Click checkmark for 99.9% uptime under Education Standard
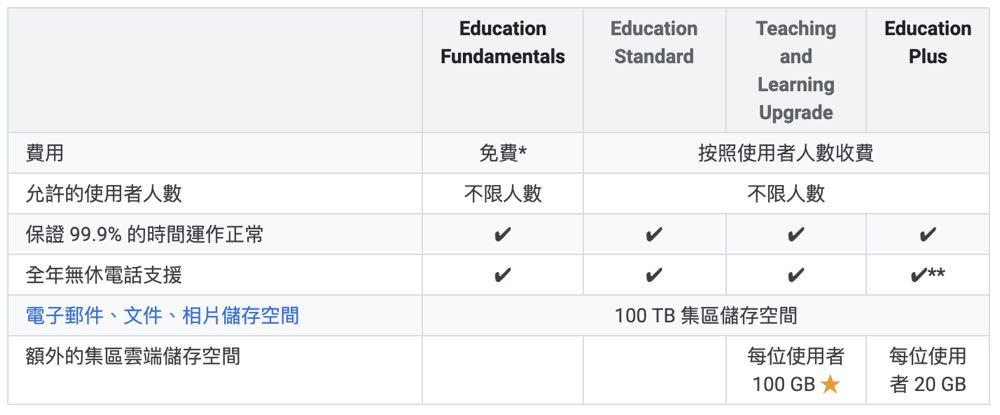 [654, 235]
